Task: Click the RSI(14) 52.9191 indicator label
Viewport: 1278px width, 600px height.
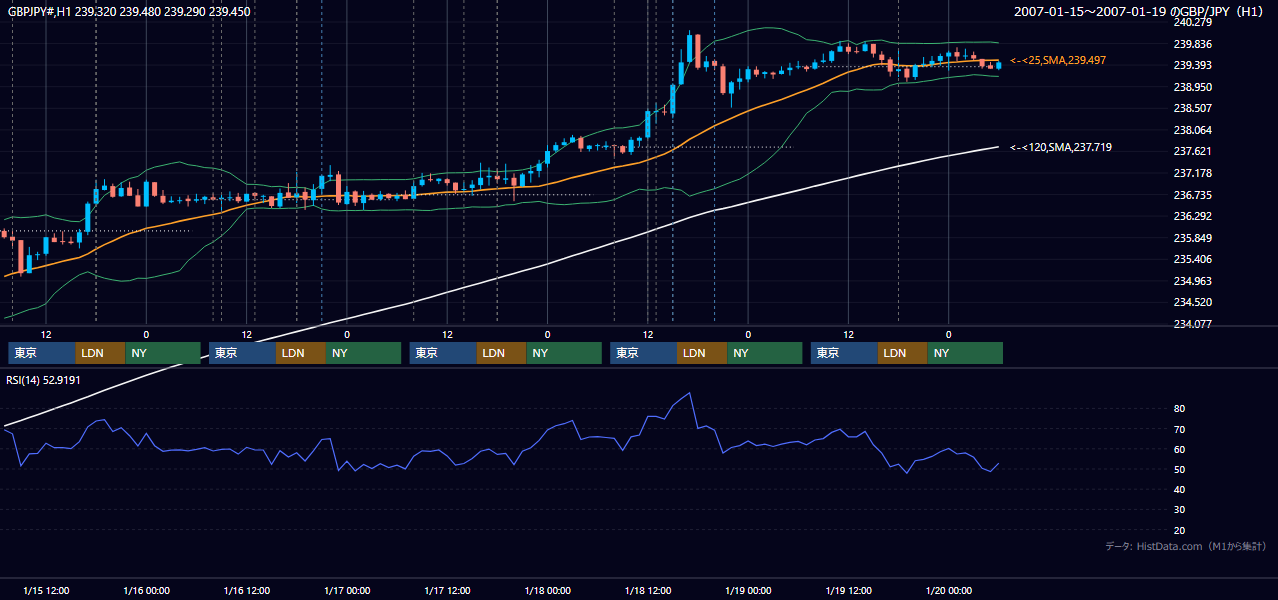Action: (x=44, y=380)
